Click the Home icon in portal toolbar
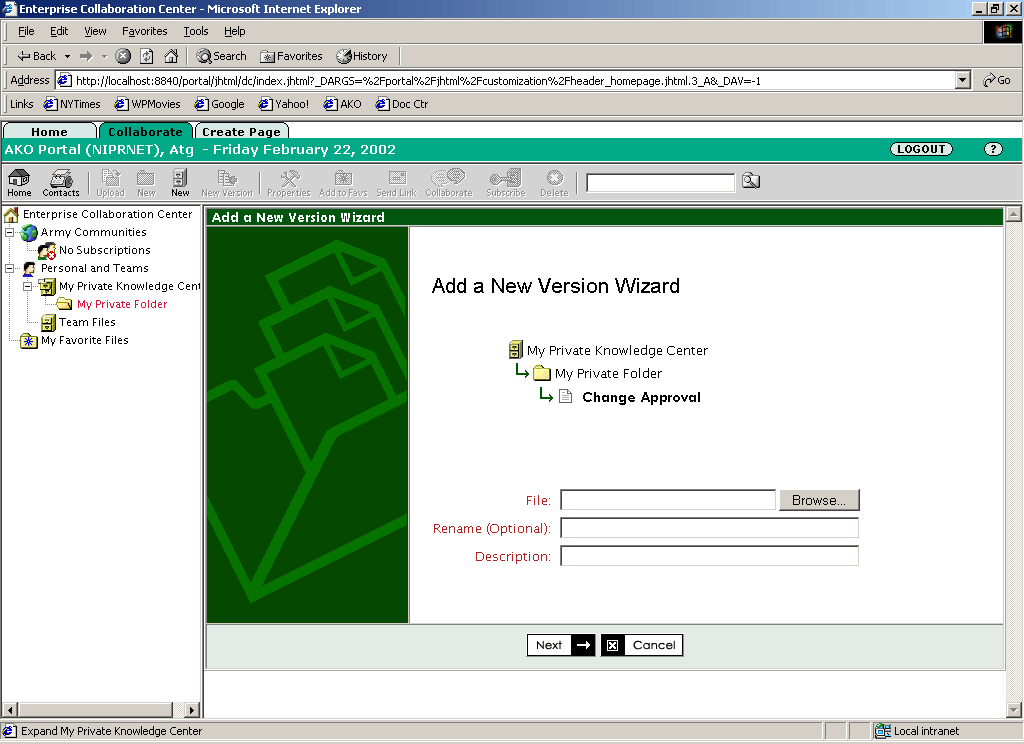 pos(19,182)
